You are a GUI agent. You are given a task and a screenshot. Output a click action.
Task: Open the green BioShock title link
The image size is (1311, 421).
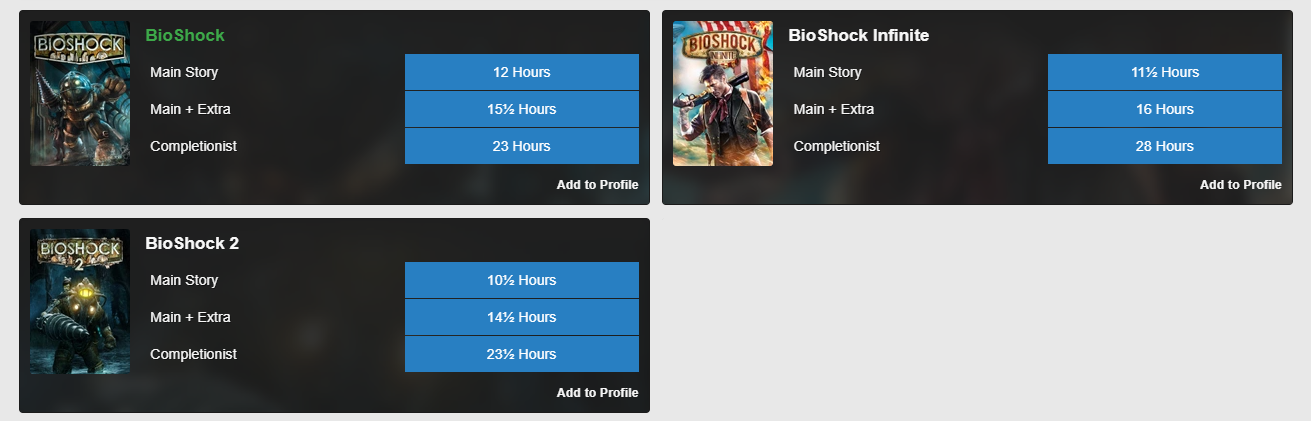pyautogui.click(x=185, y=36)
